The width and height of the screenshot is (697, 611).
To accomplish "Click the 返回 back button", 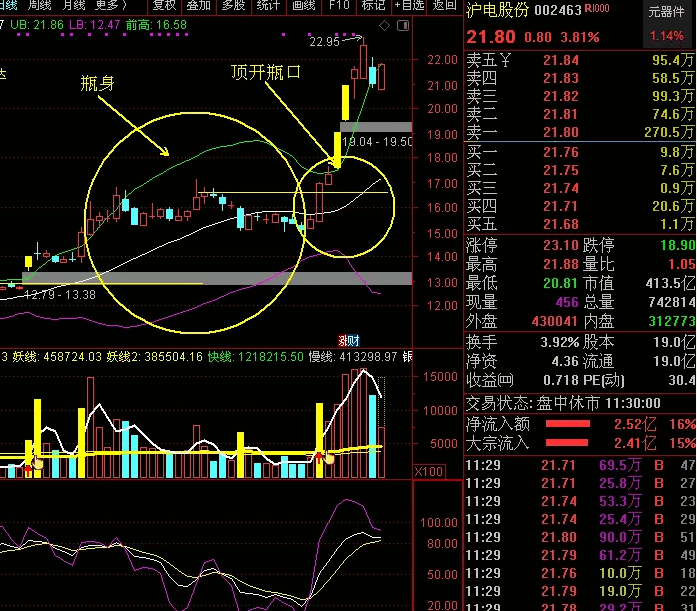I will (x=444, y=5).
